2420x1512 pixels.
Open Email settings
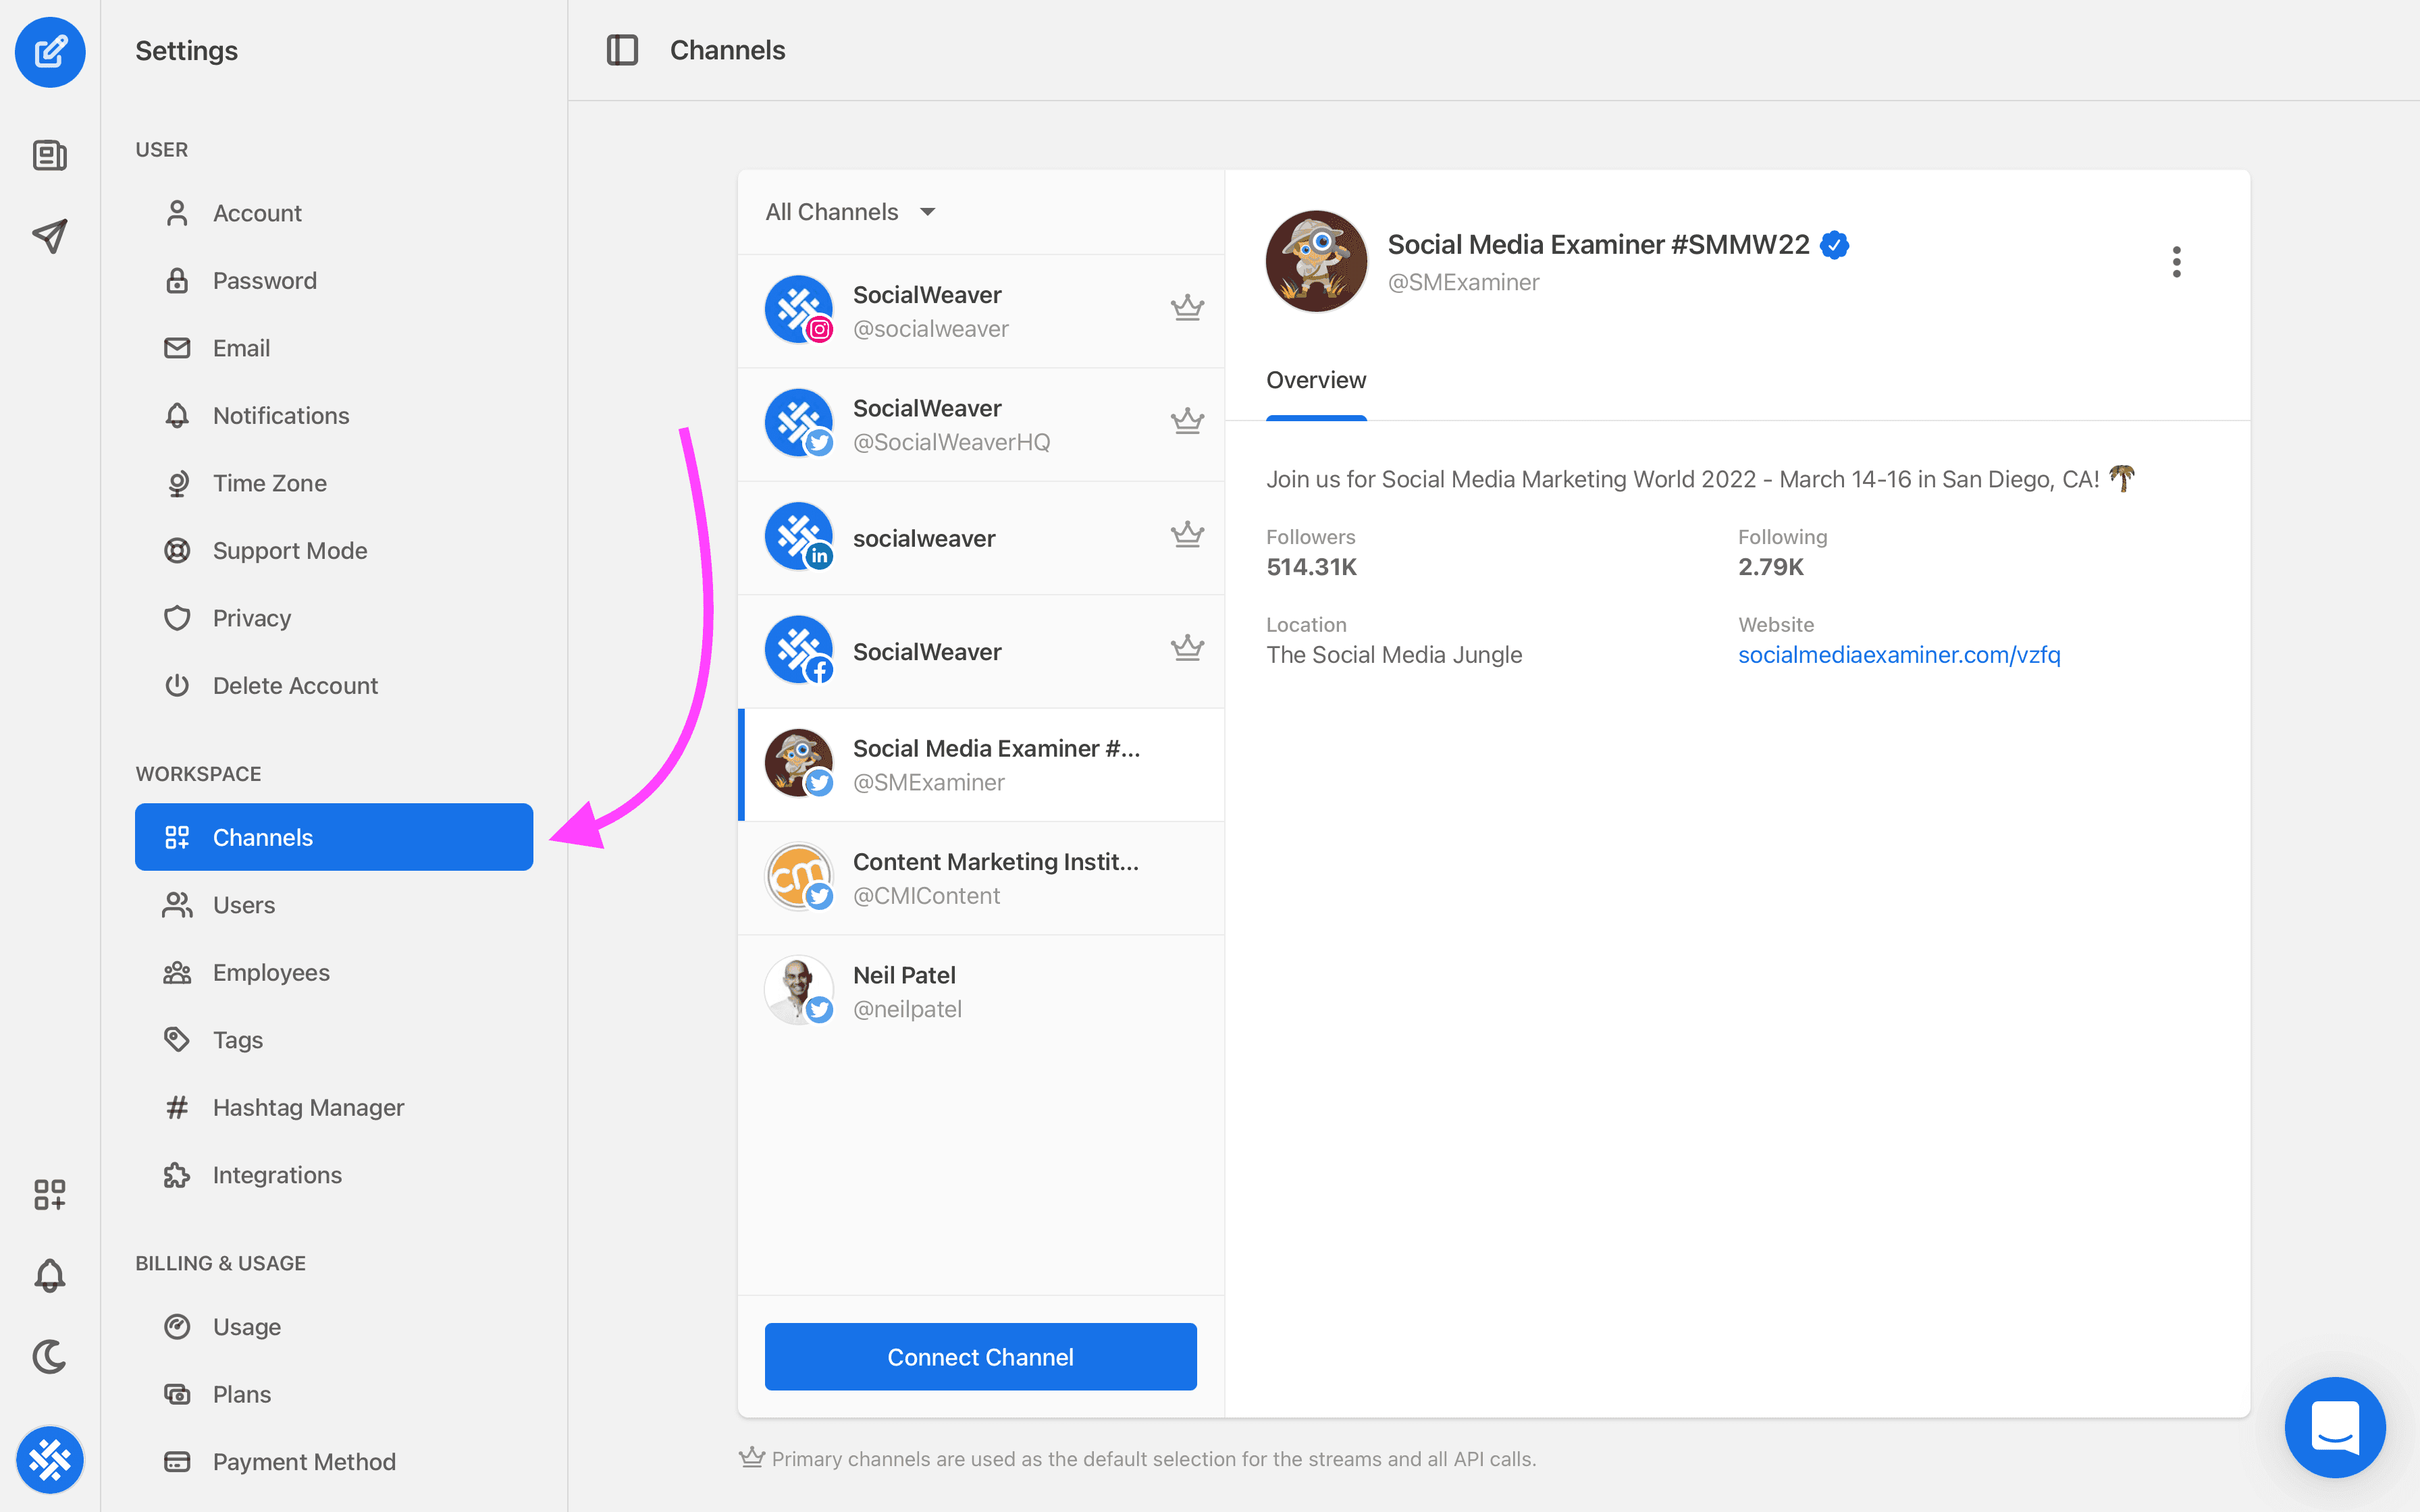[x=334, y=348]
